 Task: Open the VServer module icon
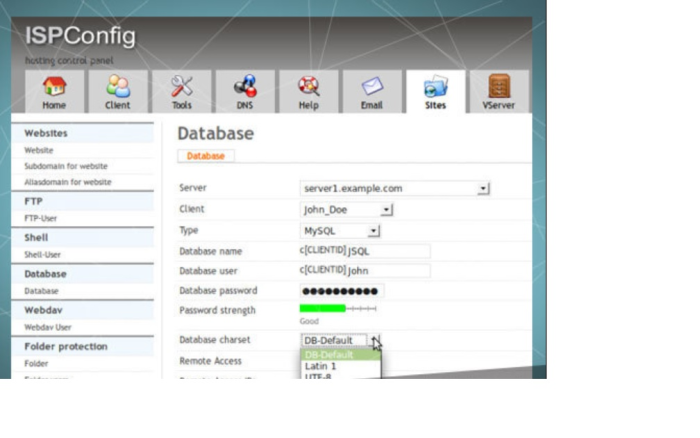[x=499, y=89]
